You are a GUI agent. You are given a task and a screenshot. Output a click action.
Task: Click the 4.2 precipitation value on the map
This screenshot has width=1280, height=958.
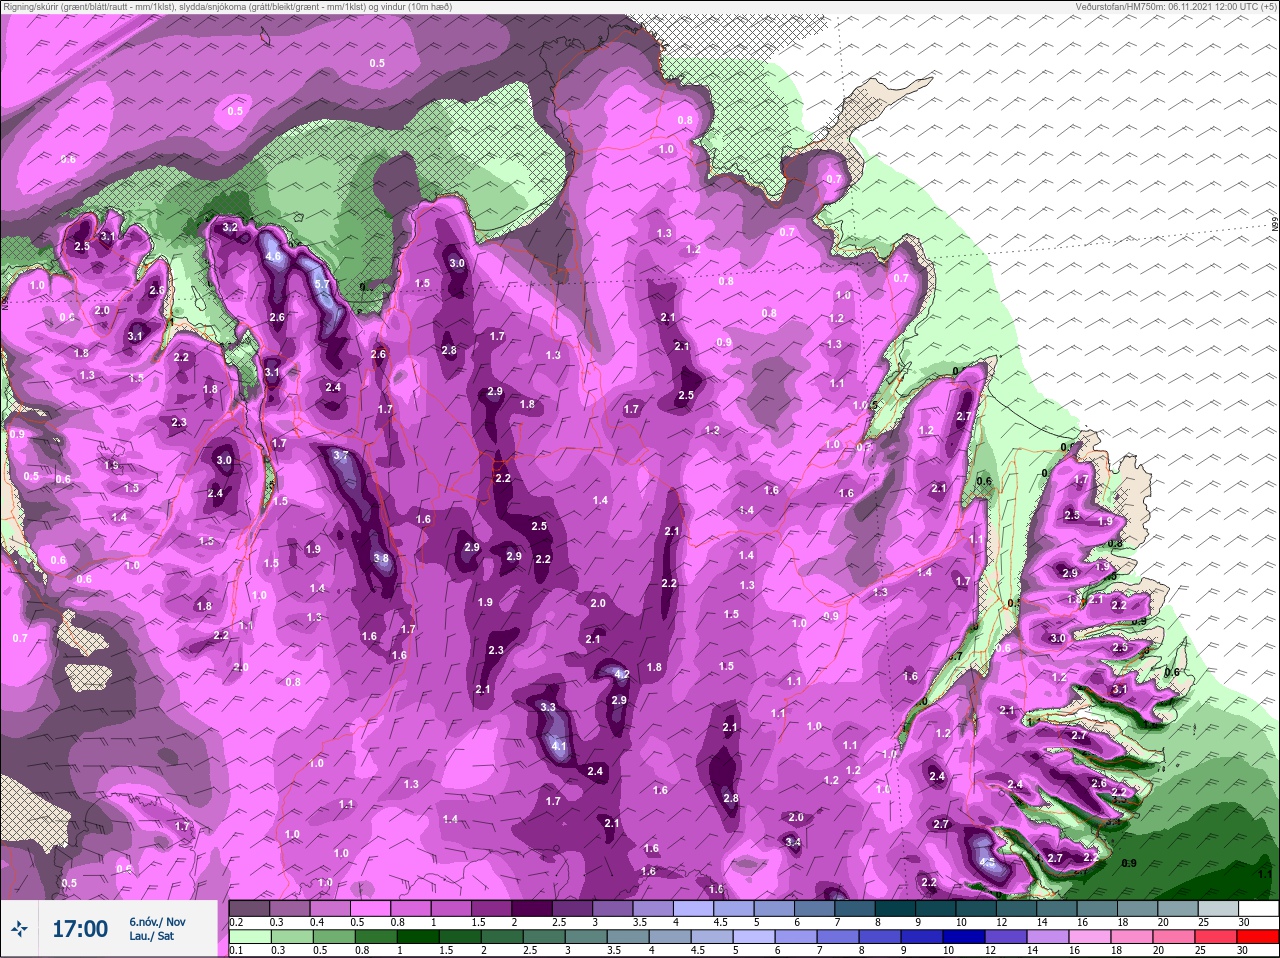[x=621, y=675]
